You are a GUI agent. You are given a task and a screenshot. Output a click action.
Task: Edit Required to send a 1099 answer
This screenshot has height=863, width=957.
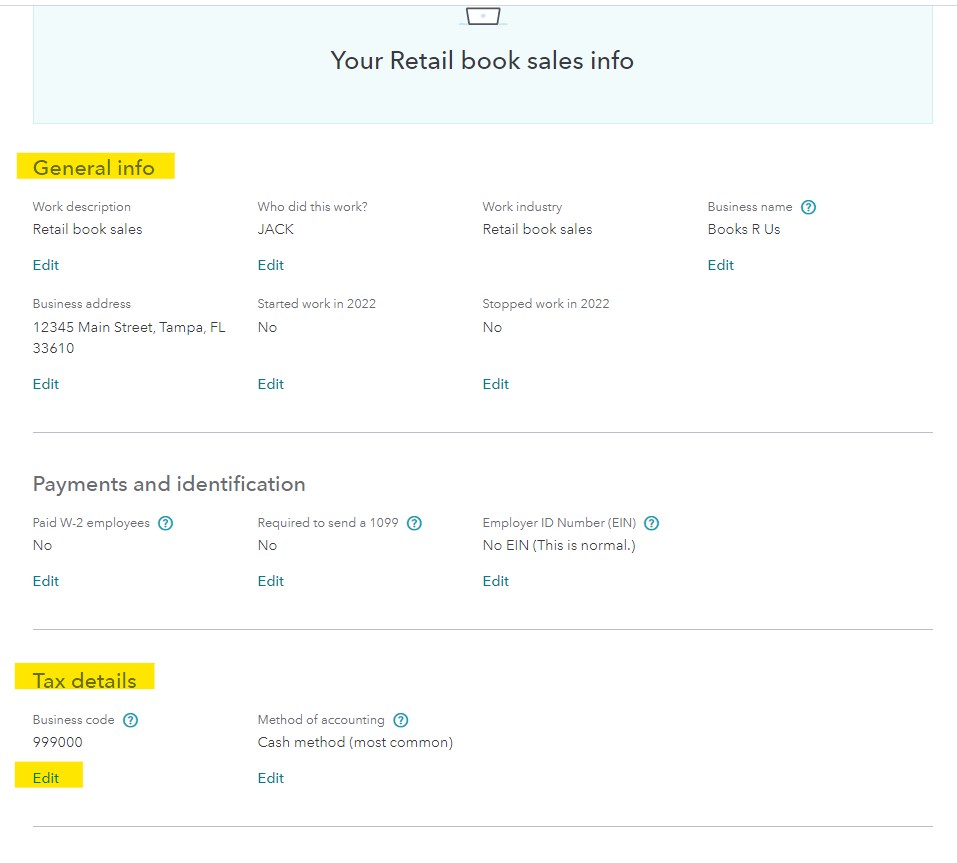tap(270, 581)
